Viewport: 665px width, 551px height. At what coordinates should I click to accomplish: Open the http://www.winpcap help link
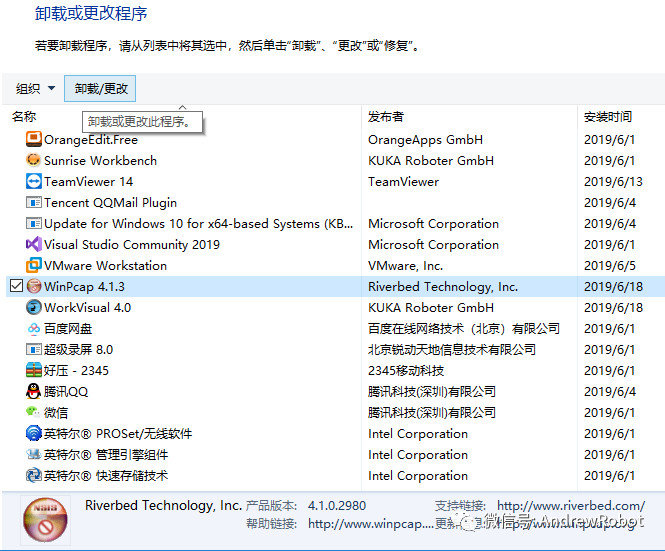(x=371, y=524)
